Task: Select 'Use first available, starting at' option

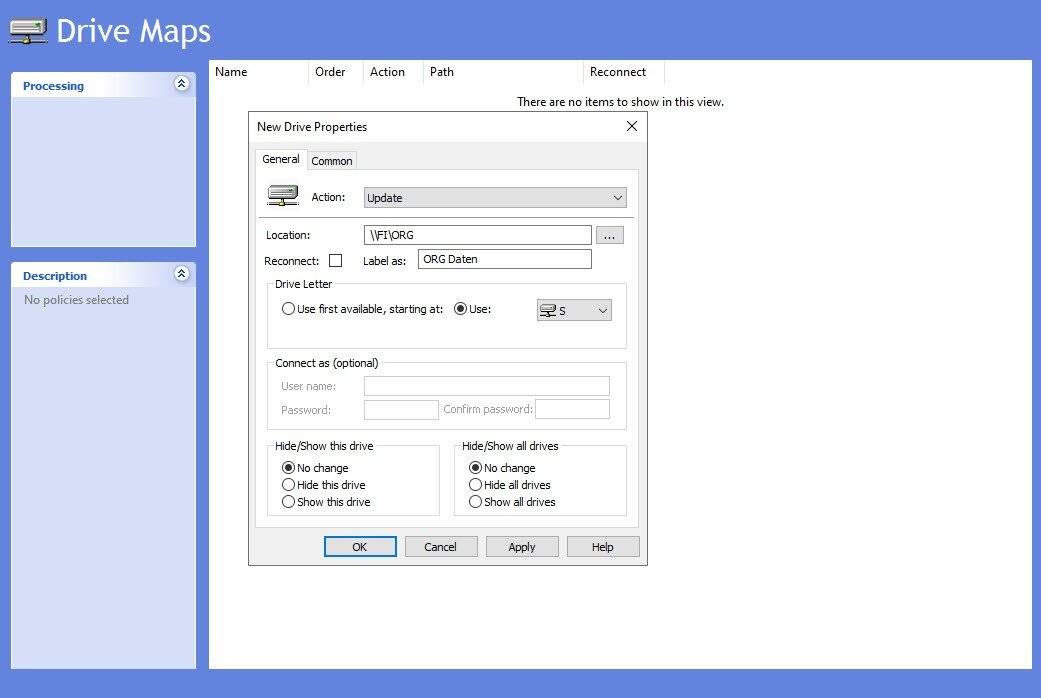Action: click(289, 310)
